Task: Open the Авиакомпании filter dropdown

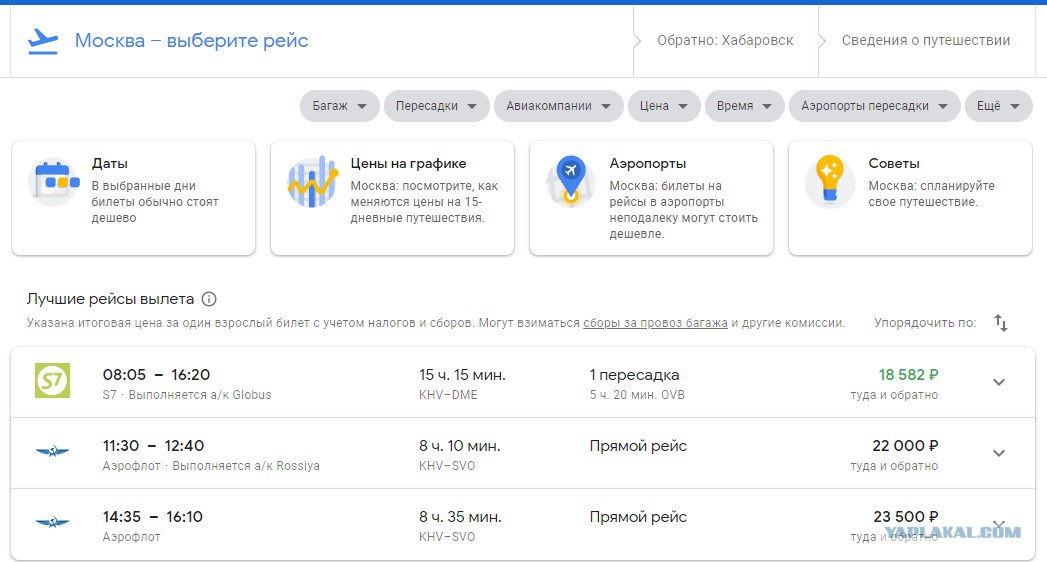Action: coord(558,106)
